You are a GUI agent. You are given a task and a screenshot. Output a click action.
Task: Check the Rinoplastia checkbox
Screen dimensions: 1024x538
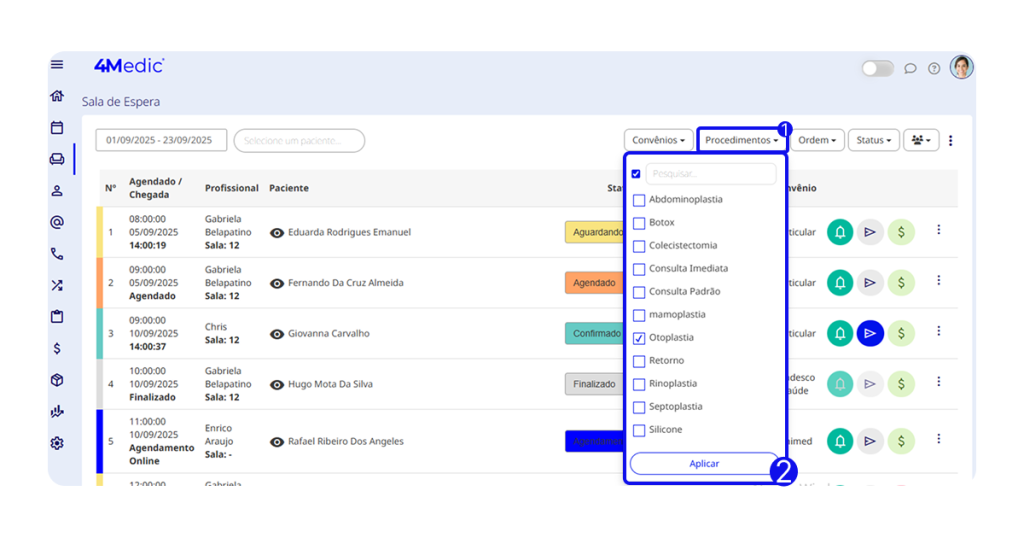point(639,384)
